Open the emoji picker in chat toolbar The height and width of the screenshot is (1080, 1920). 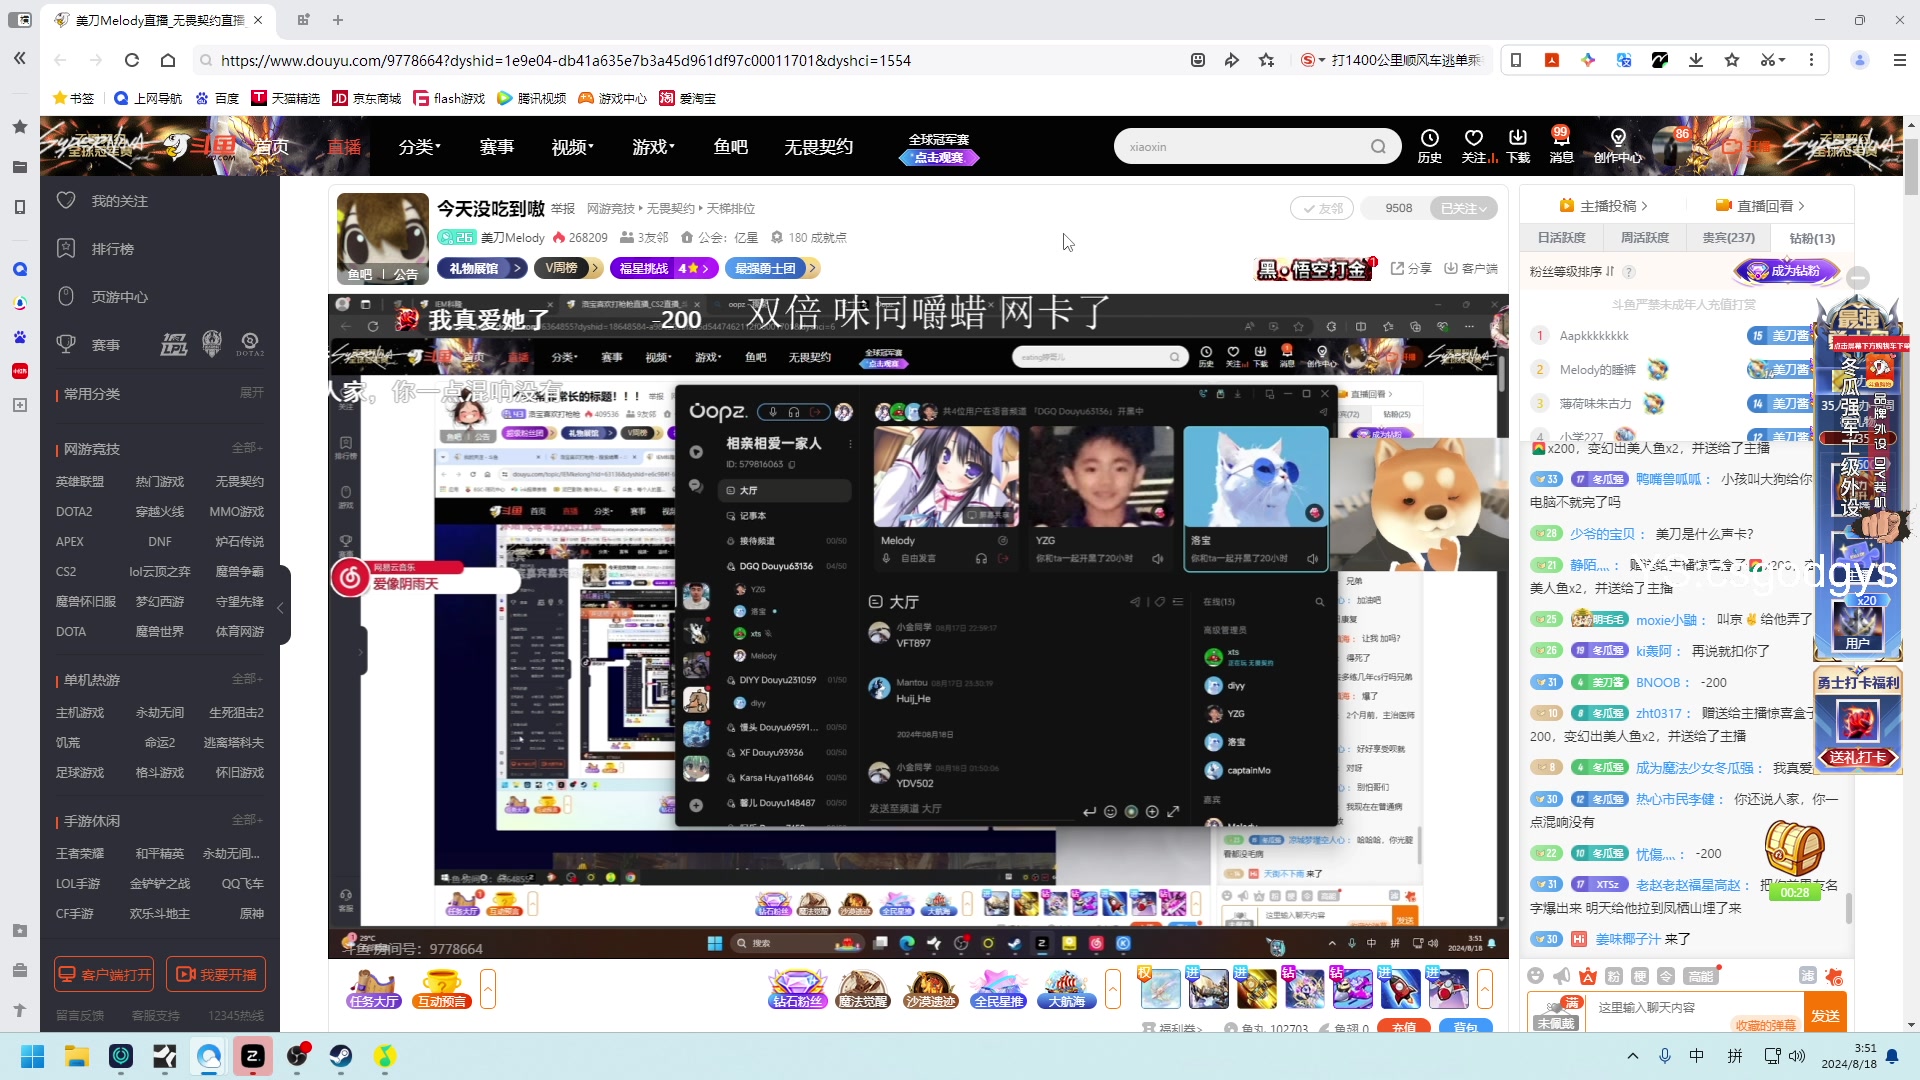(1535, 976)
